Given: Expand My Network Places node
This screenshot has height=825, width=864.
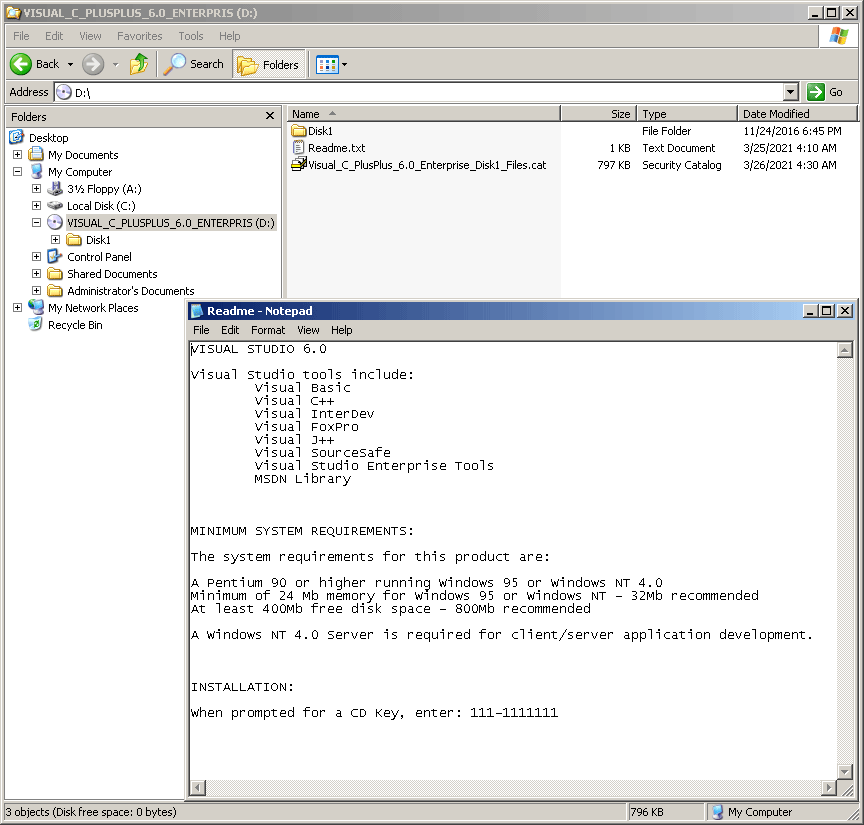Looking at the screenshot, I should click(18, 308).
